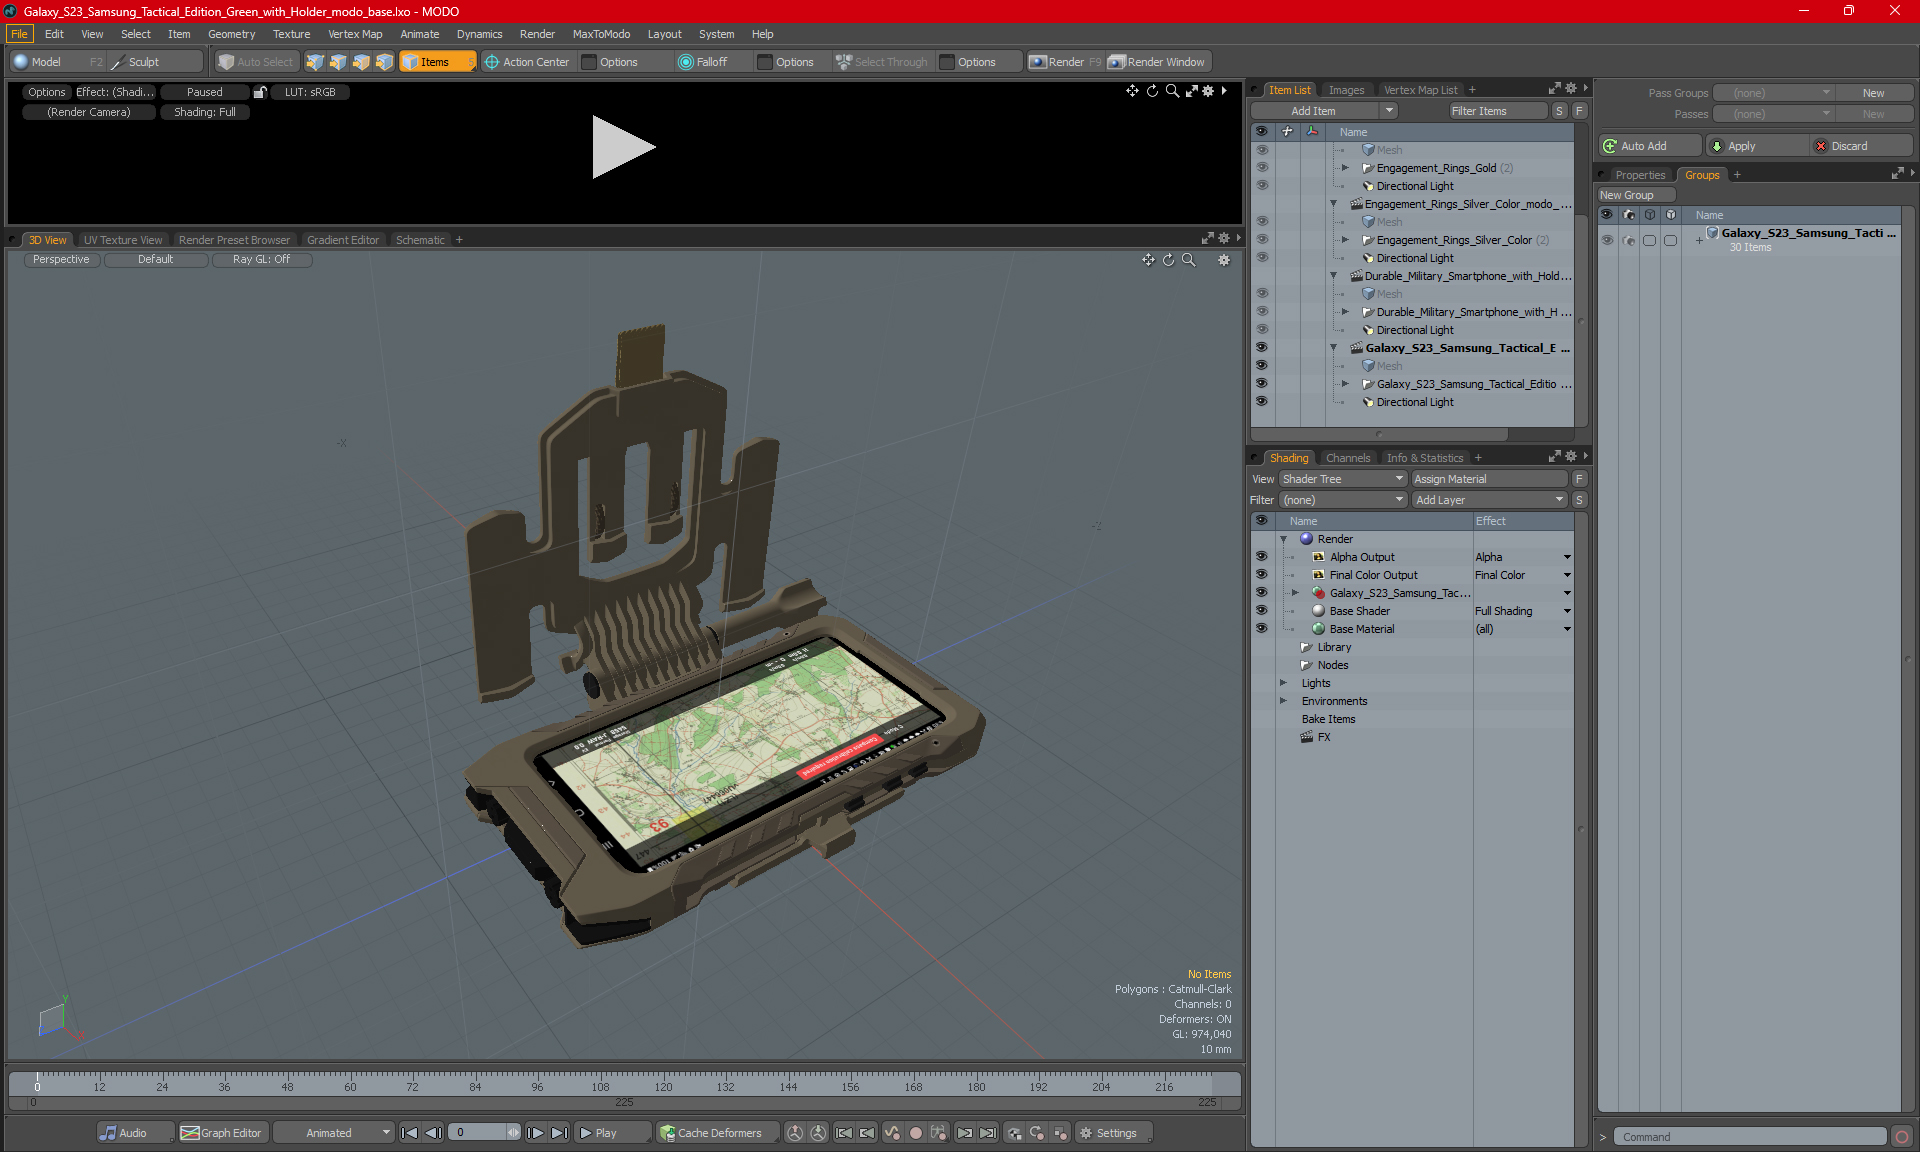Toggle Options checkbox next to Action Center

[590, 62]
